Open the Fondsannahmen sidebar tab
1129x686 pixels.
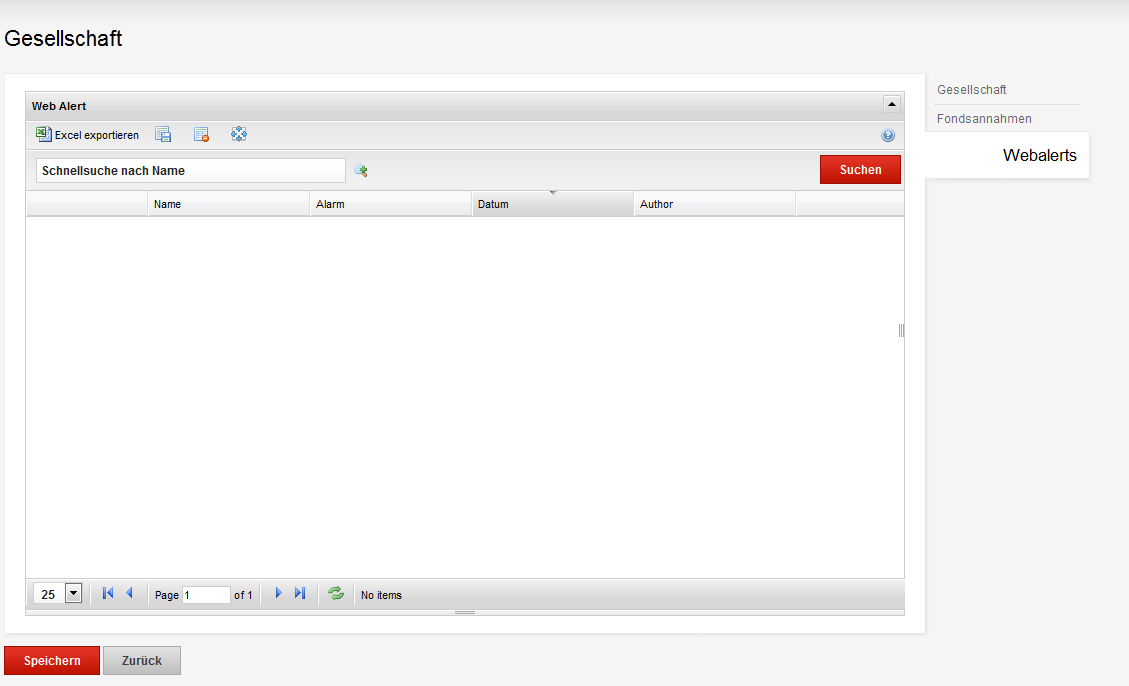pyautogui.click(x=984, y=119)
